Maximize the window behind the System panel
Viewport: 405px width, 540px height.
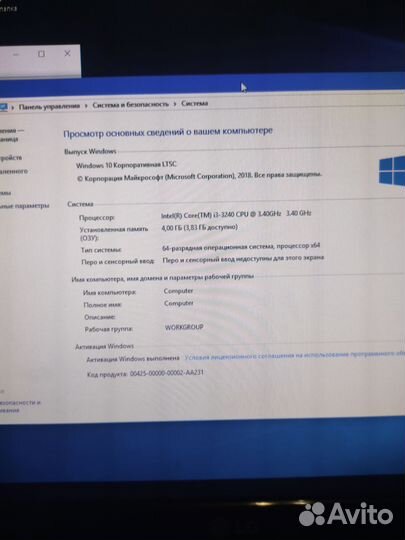41,54
